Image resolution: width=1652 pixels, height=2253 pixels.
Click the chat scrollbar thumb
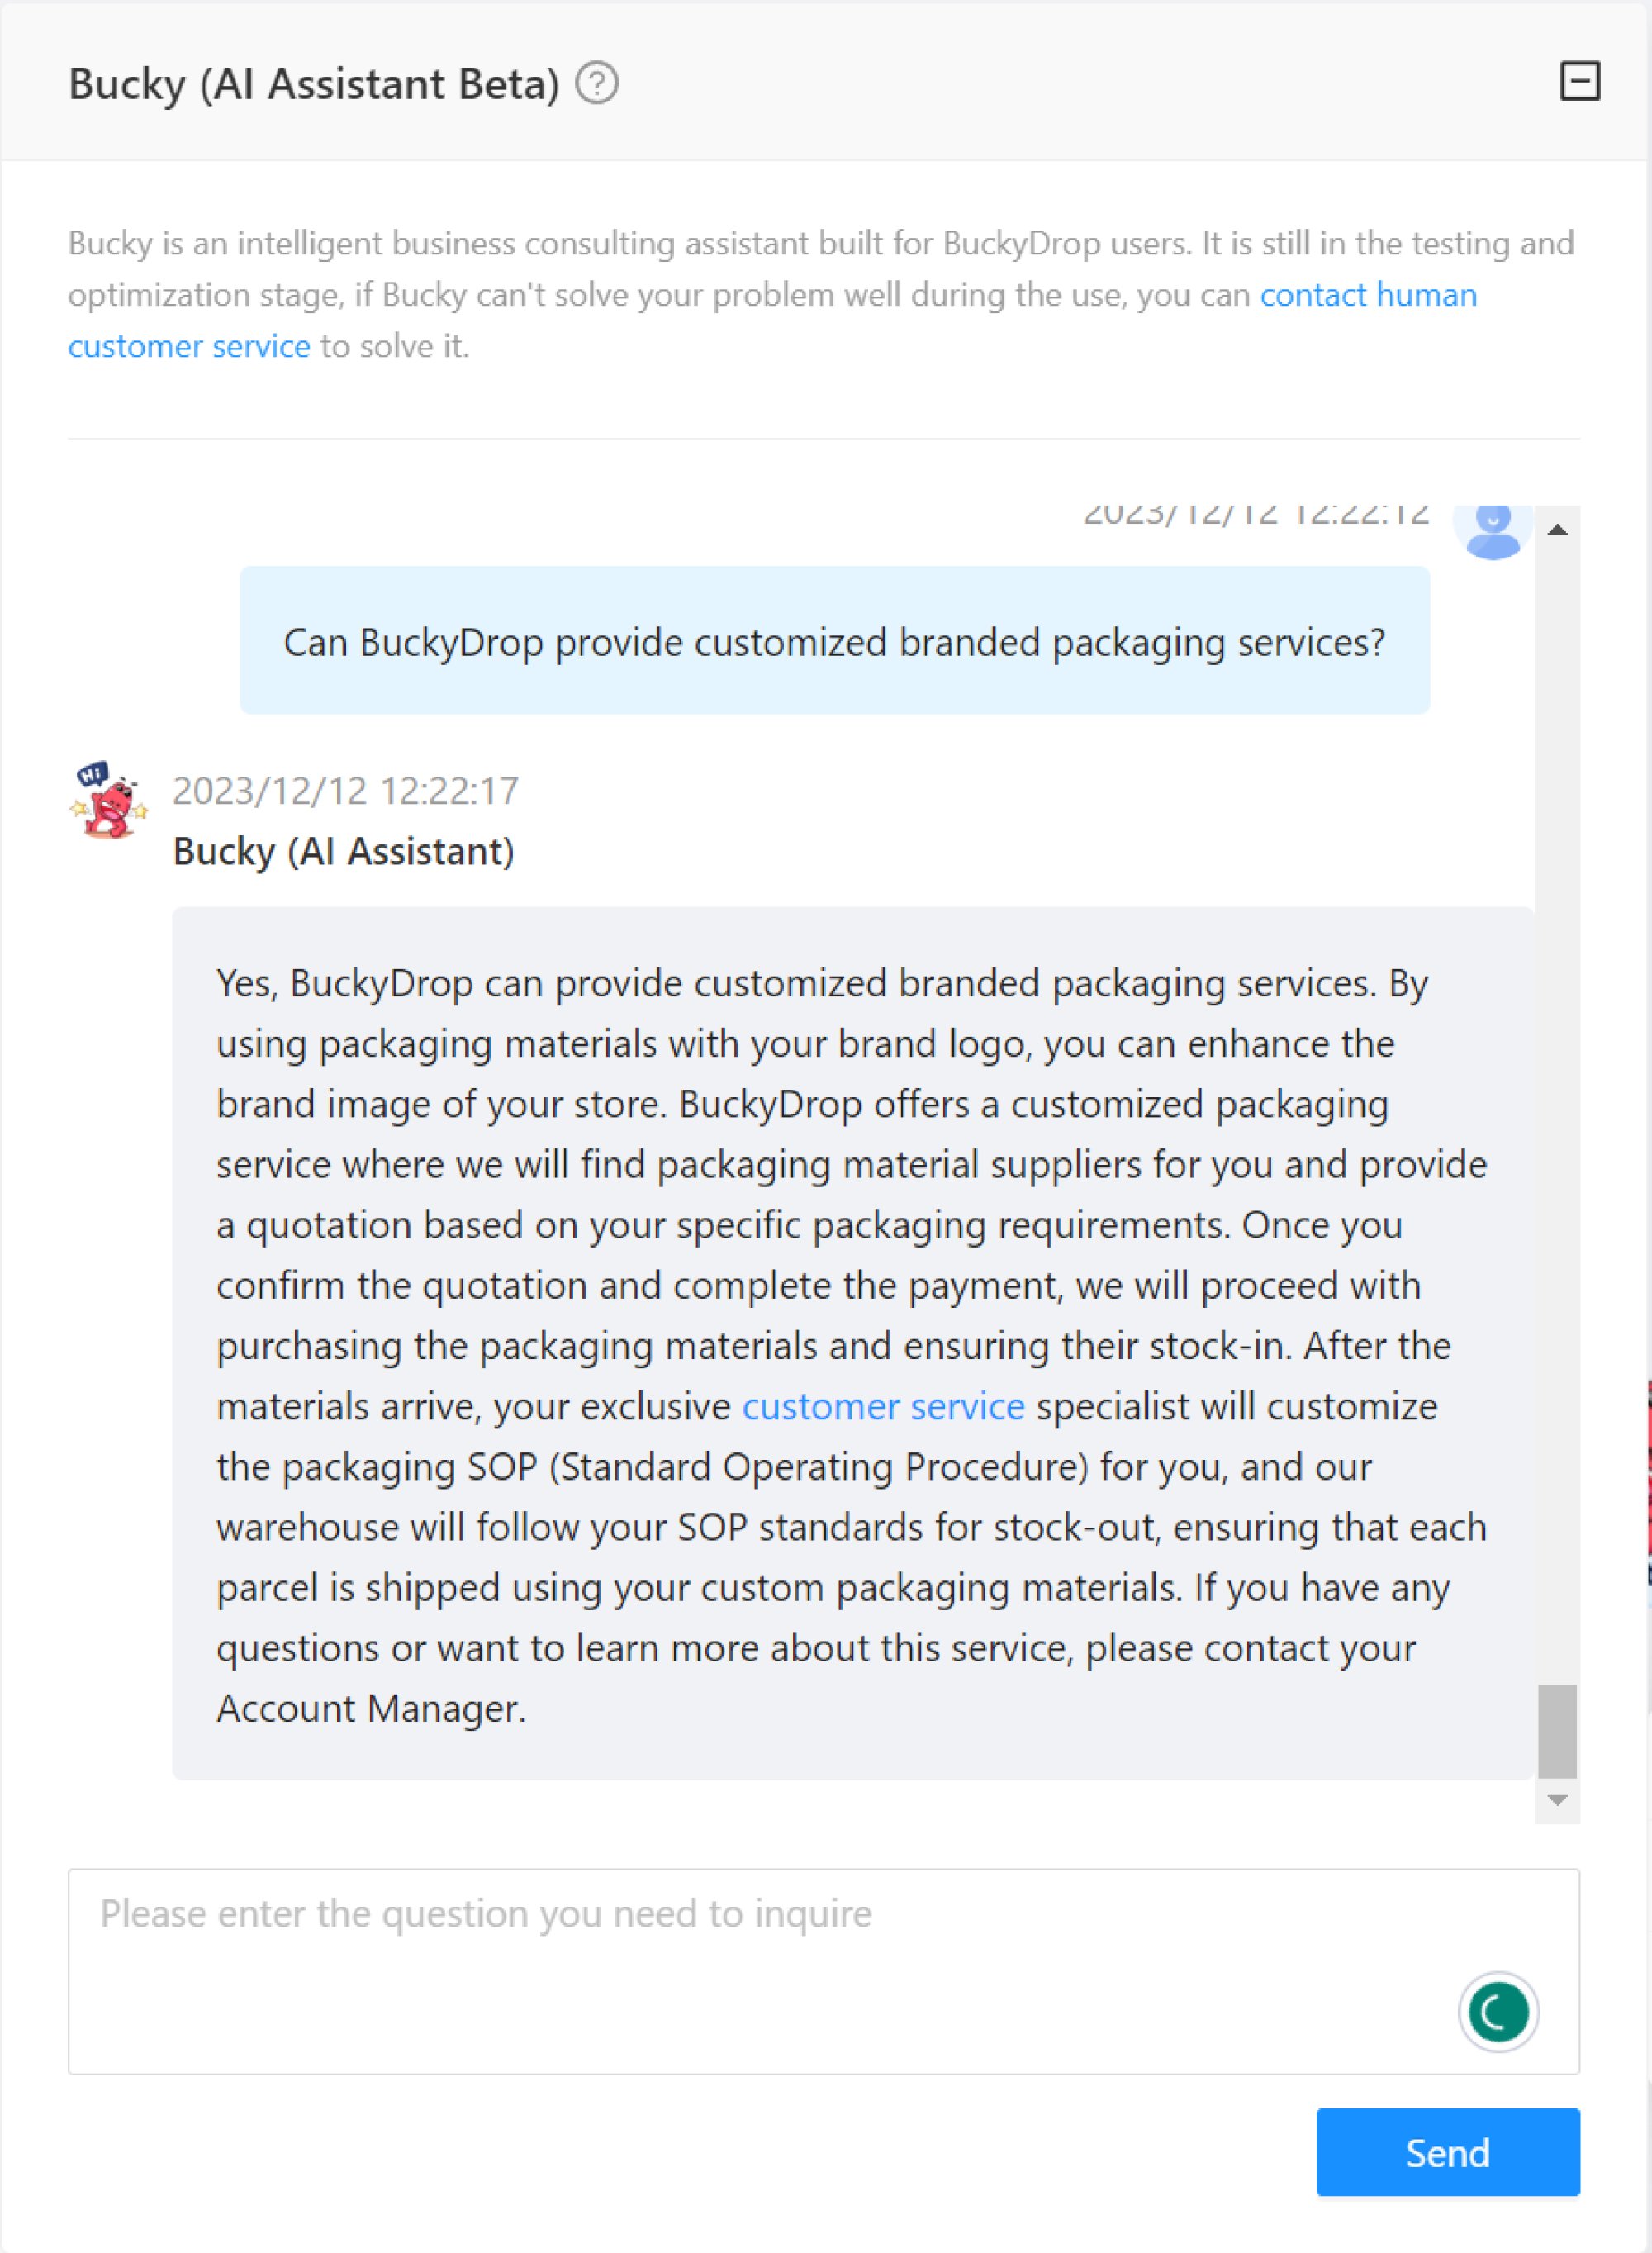(1557, 1731)
